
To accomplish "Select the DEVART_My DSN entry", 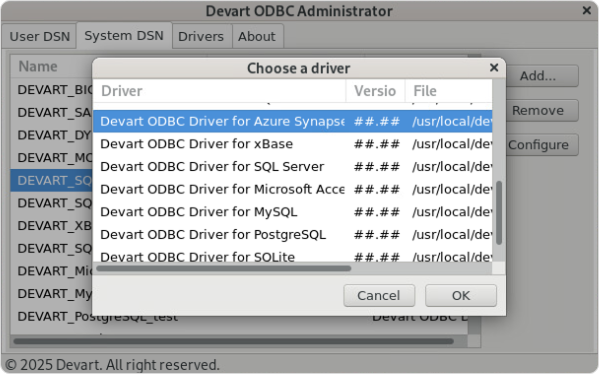I will pyautogui.click(x=52, y=293).
